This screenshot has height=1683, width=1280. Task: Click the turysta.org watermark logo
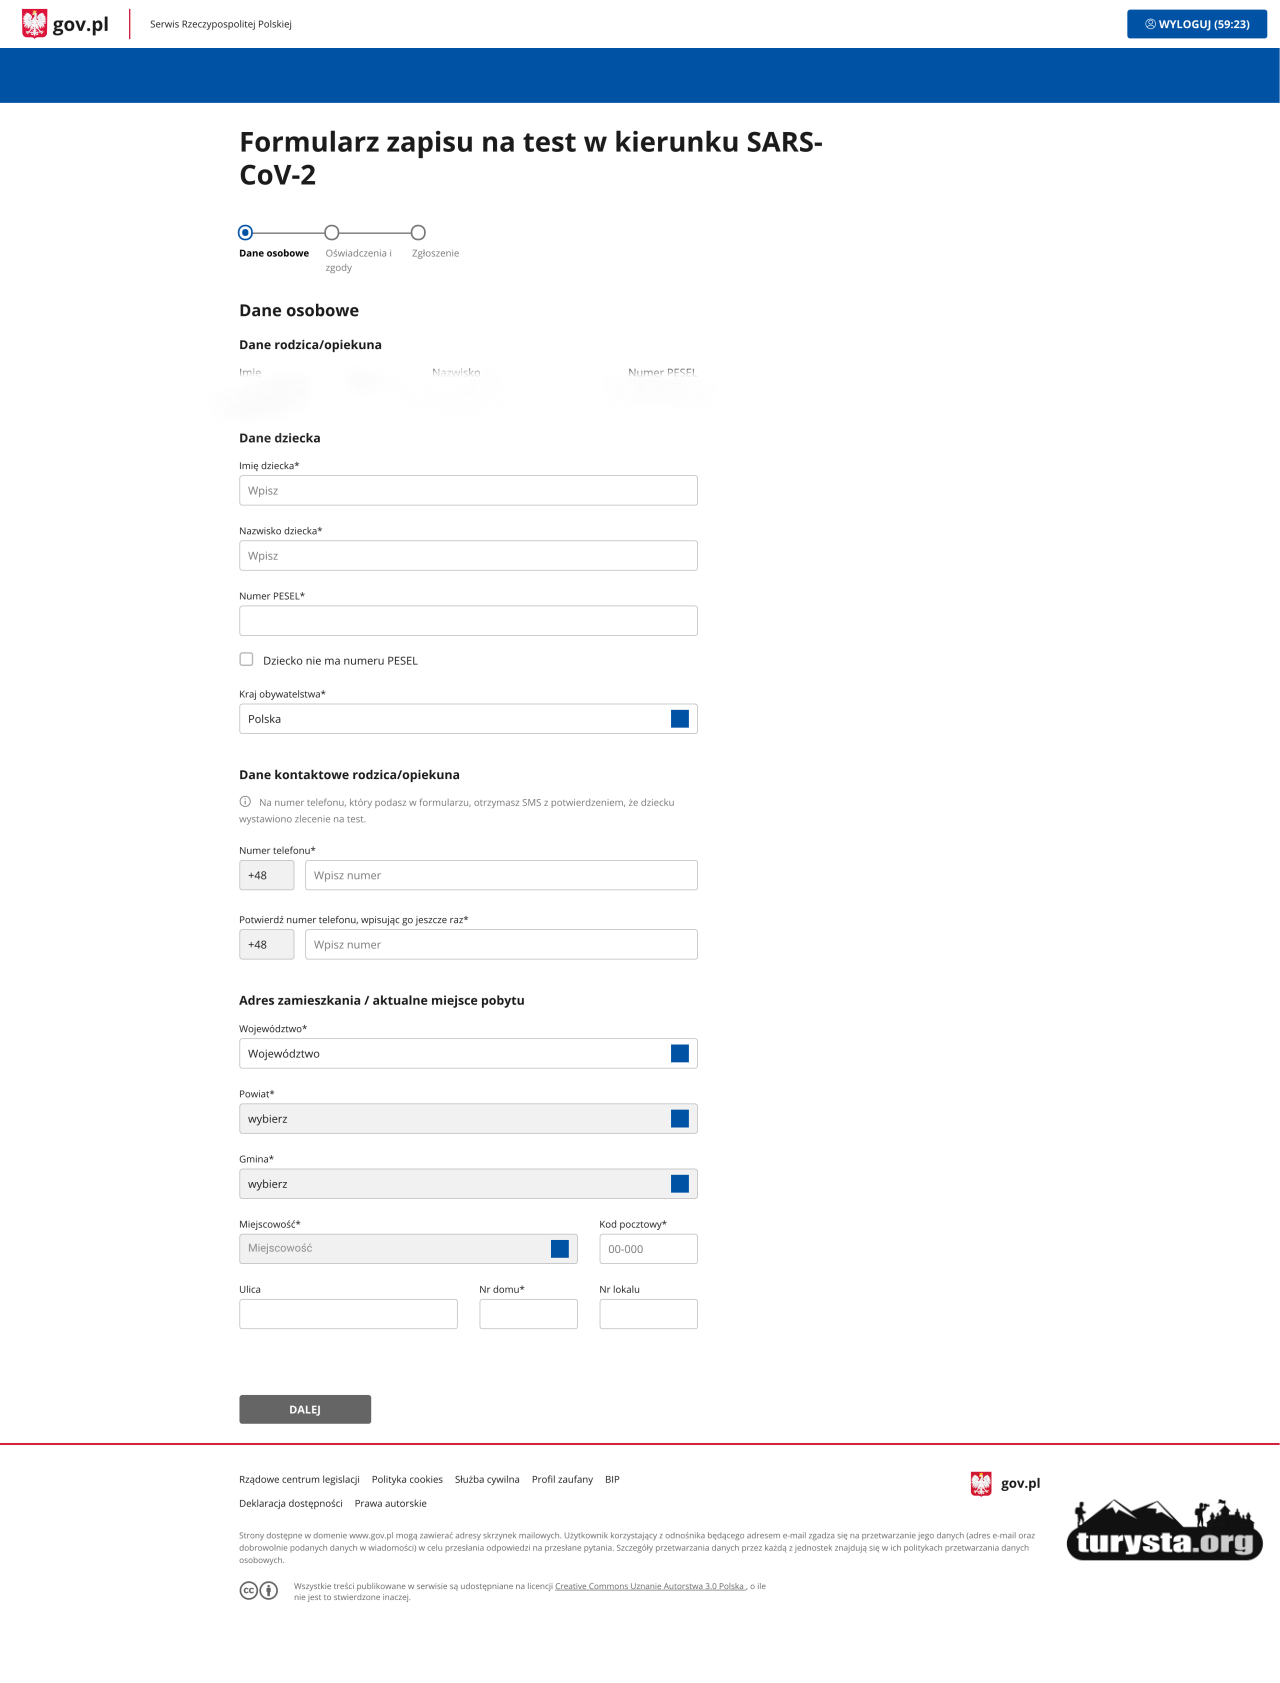click(x=1164, y=1531)
